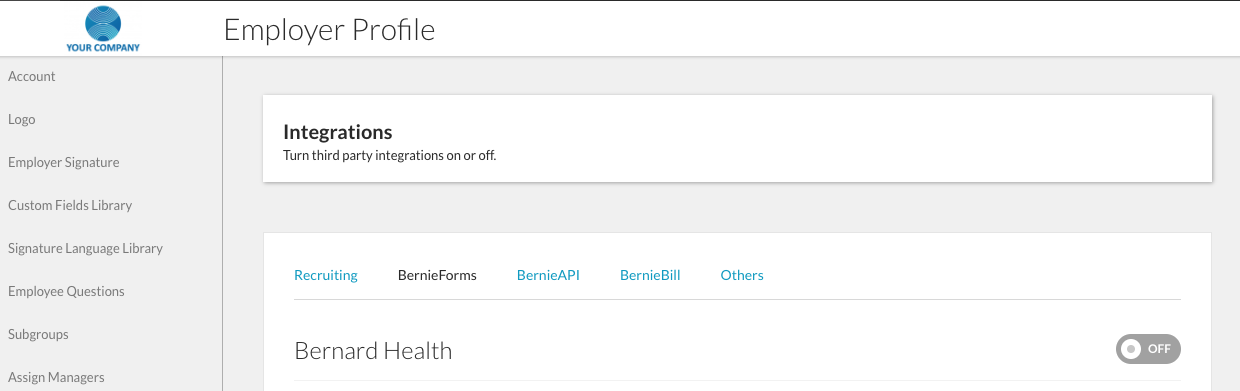The height and width of the screenshot is (391, 1240).
Task: Open the BernieAPI tab
Action: [x=548, y=275]
